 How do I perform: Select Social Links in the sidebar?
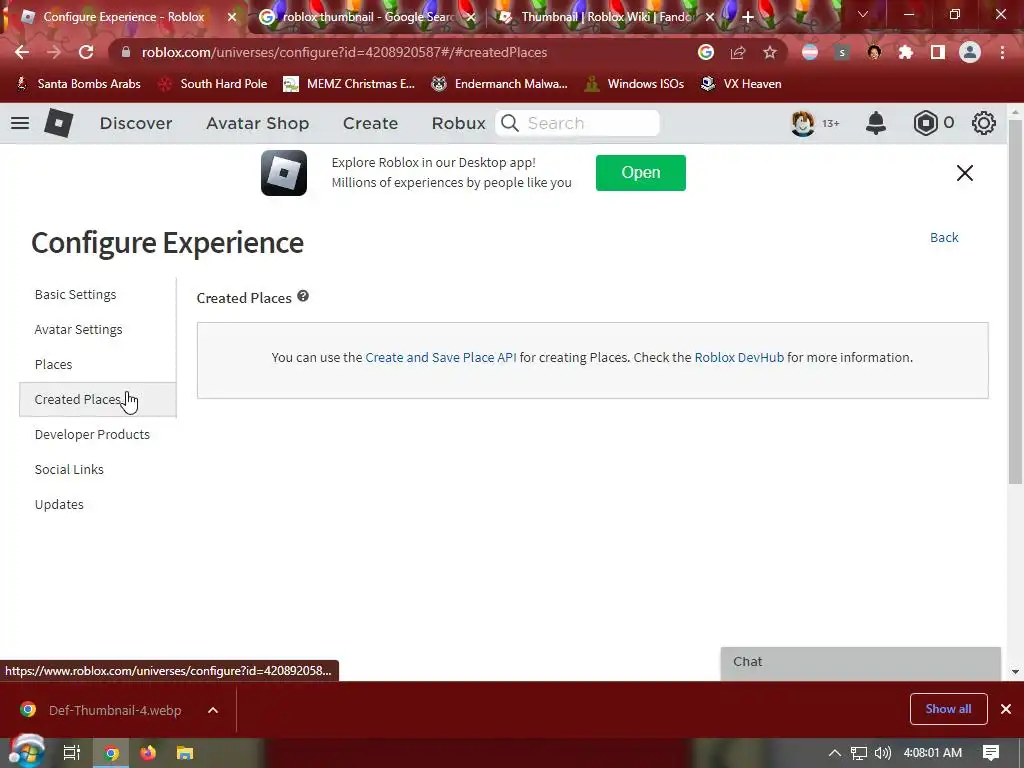(69, 470)
